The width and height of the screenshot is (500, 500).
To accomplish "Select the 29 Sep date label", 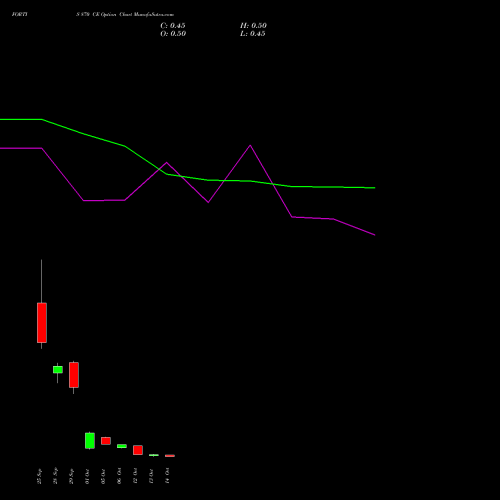I will coord(72,476).
